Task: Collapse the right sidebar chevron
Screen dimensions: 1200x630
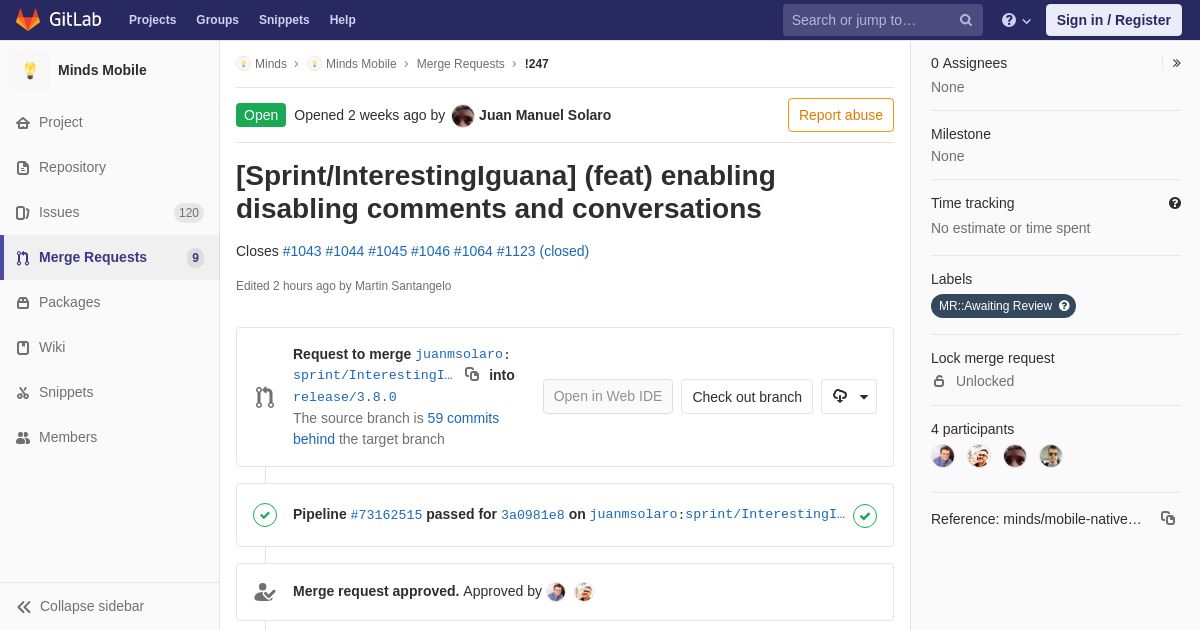Action: click(x=1176, y=63)
